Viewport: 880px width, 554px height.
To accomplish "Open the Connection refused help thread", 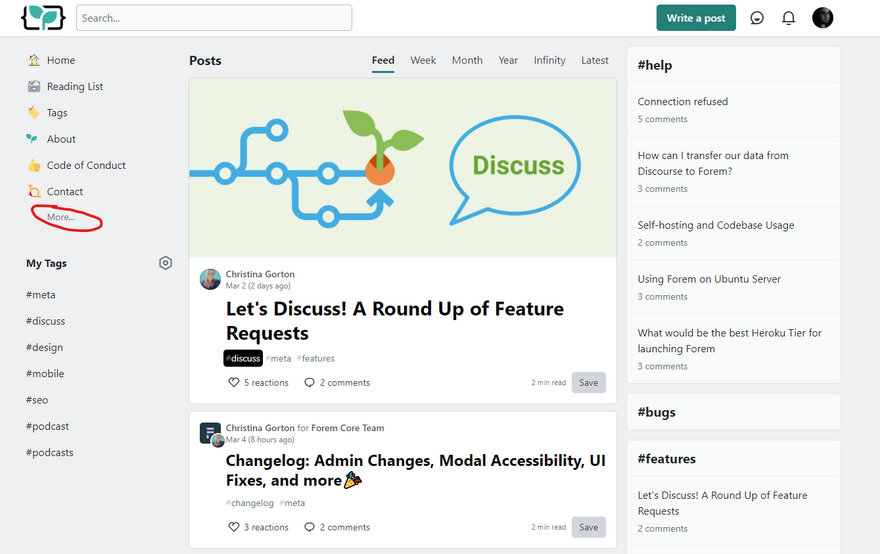I will [x=682, y=102].
